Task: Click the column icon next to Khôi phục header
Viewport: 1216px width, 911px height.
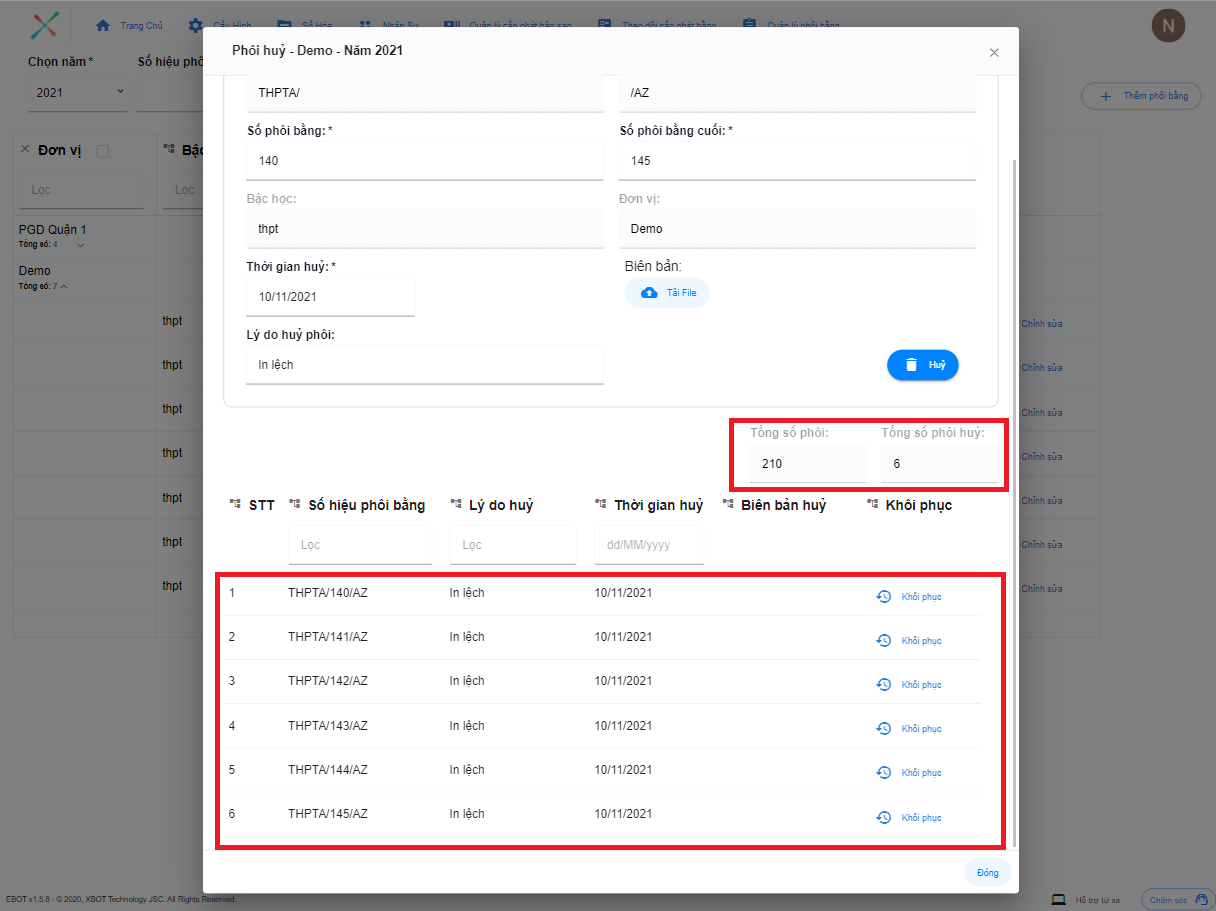Action: tap(872, 505)
